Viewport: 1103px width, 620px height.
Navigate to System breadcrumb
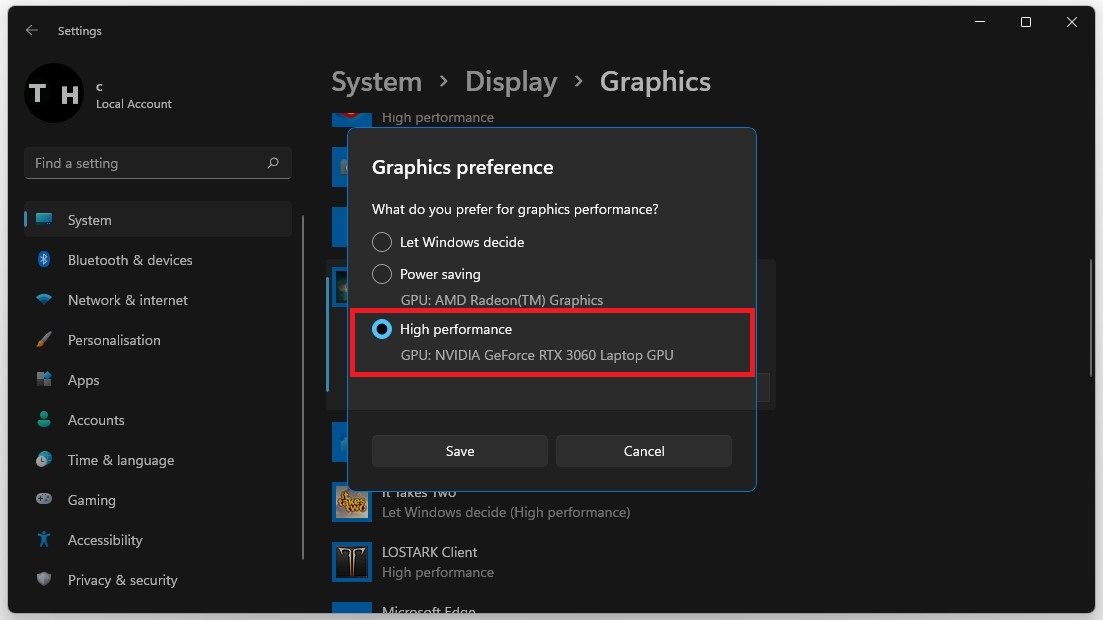click(376, 82)
